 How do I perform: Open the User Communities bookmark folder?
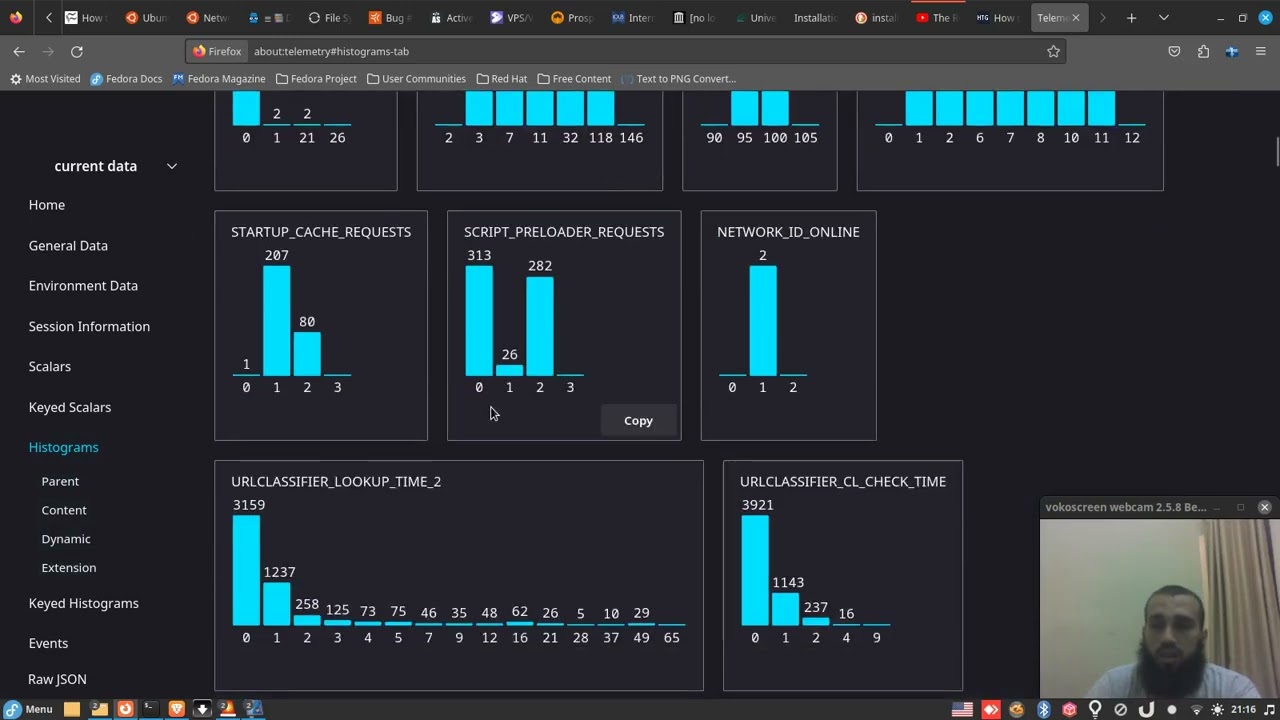click(416, 78)
